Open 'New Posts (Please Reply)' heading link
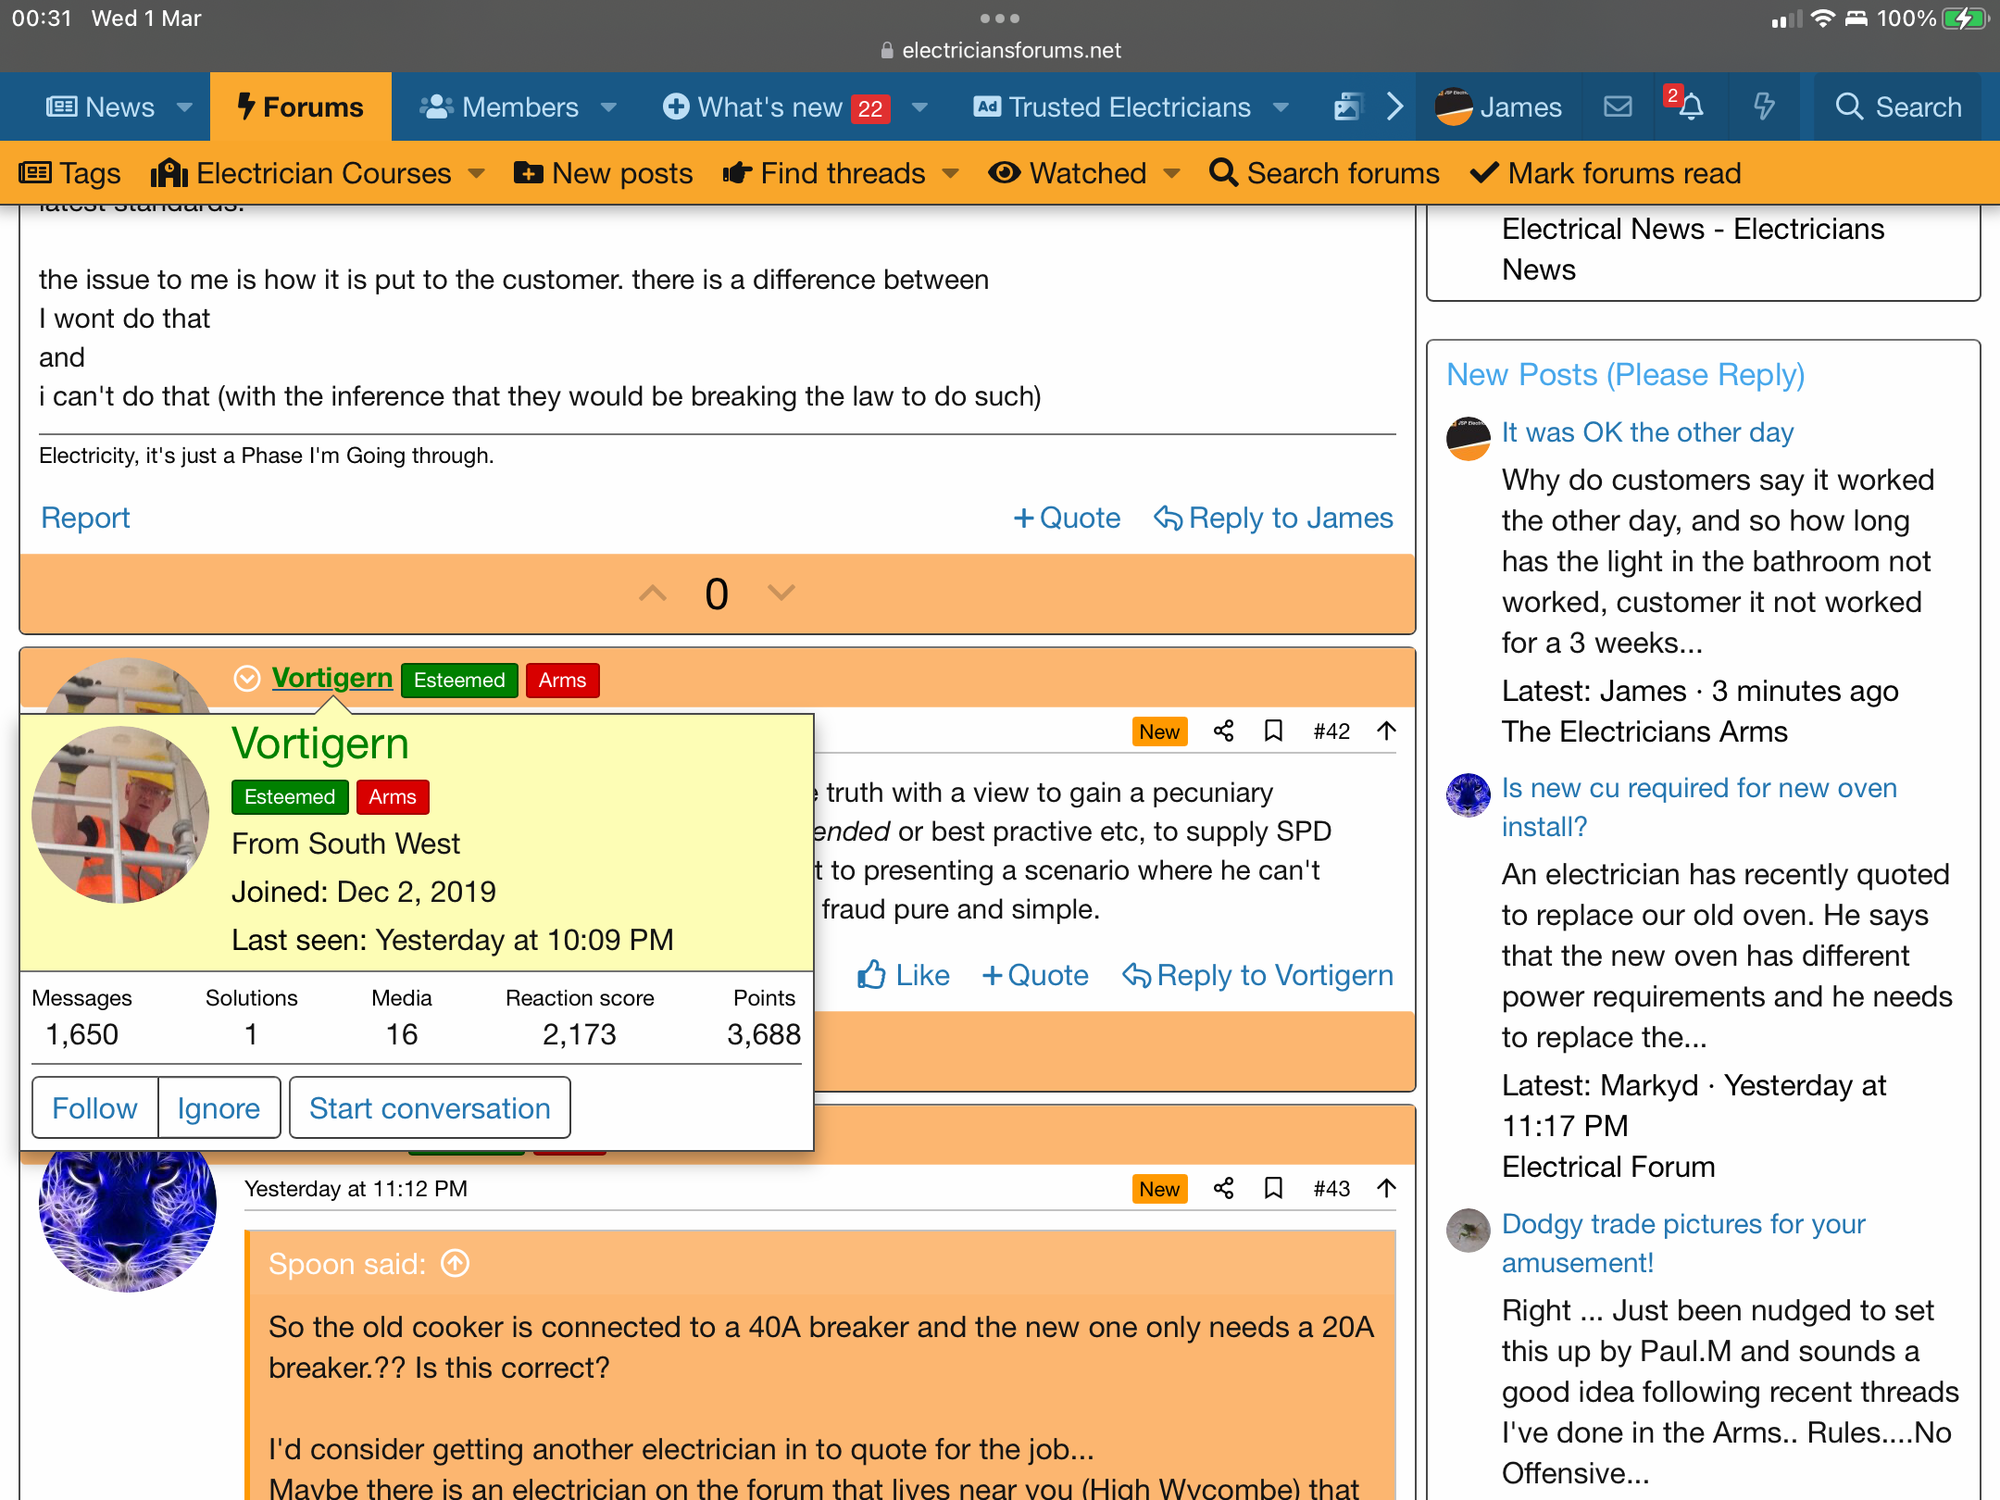2000x1500 pixels. tap(1625, 374)
